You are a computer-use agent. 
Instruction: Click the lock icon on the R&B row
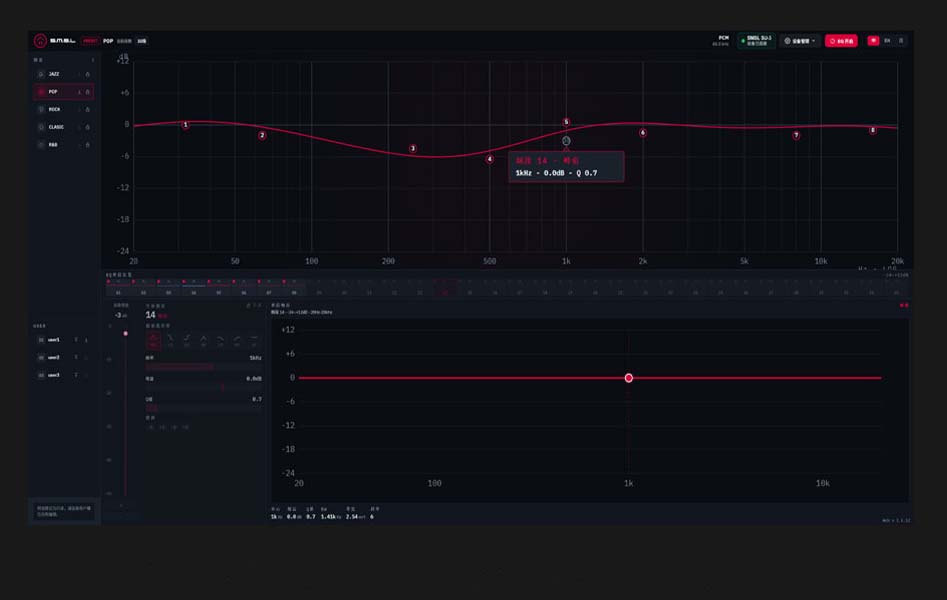[88, 145]
